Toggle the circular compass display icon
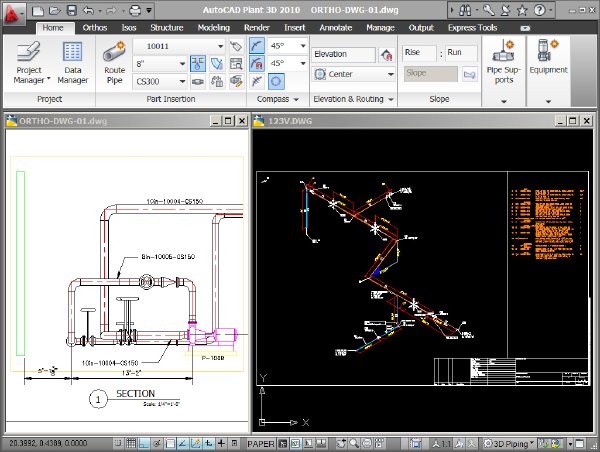This screenshot has width=600, height=452. (x=276, y=82)
